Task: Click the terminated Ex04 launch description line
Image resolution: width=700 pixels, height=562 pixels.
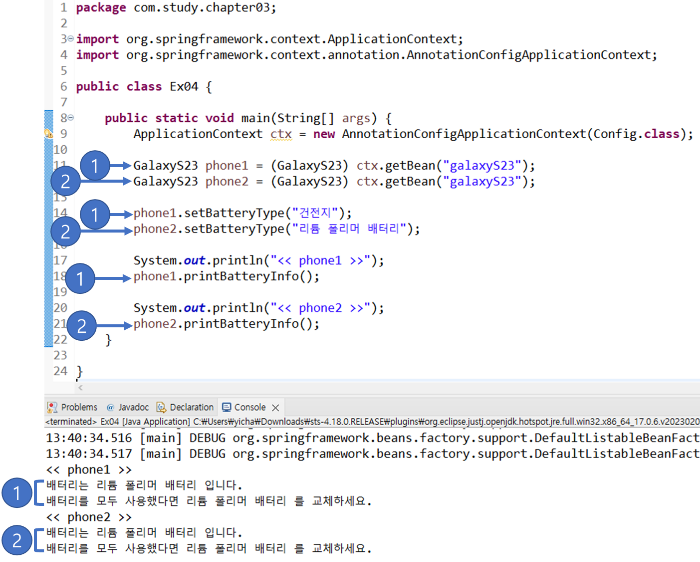Action: [x=372, y=421]
